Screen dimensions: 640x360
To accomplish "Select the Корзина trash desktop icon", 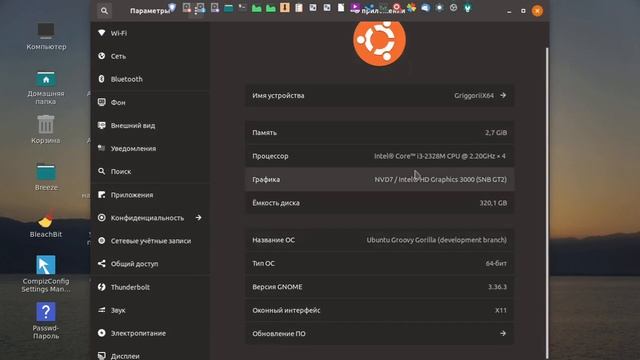I will coord(46,129).
